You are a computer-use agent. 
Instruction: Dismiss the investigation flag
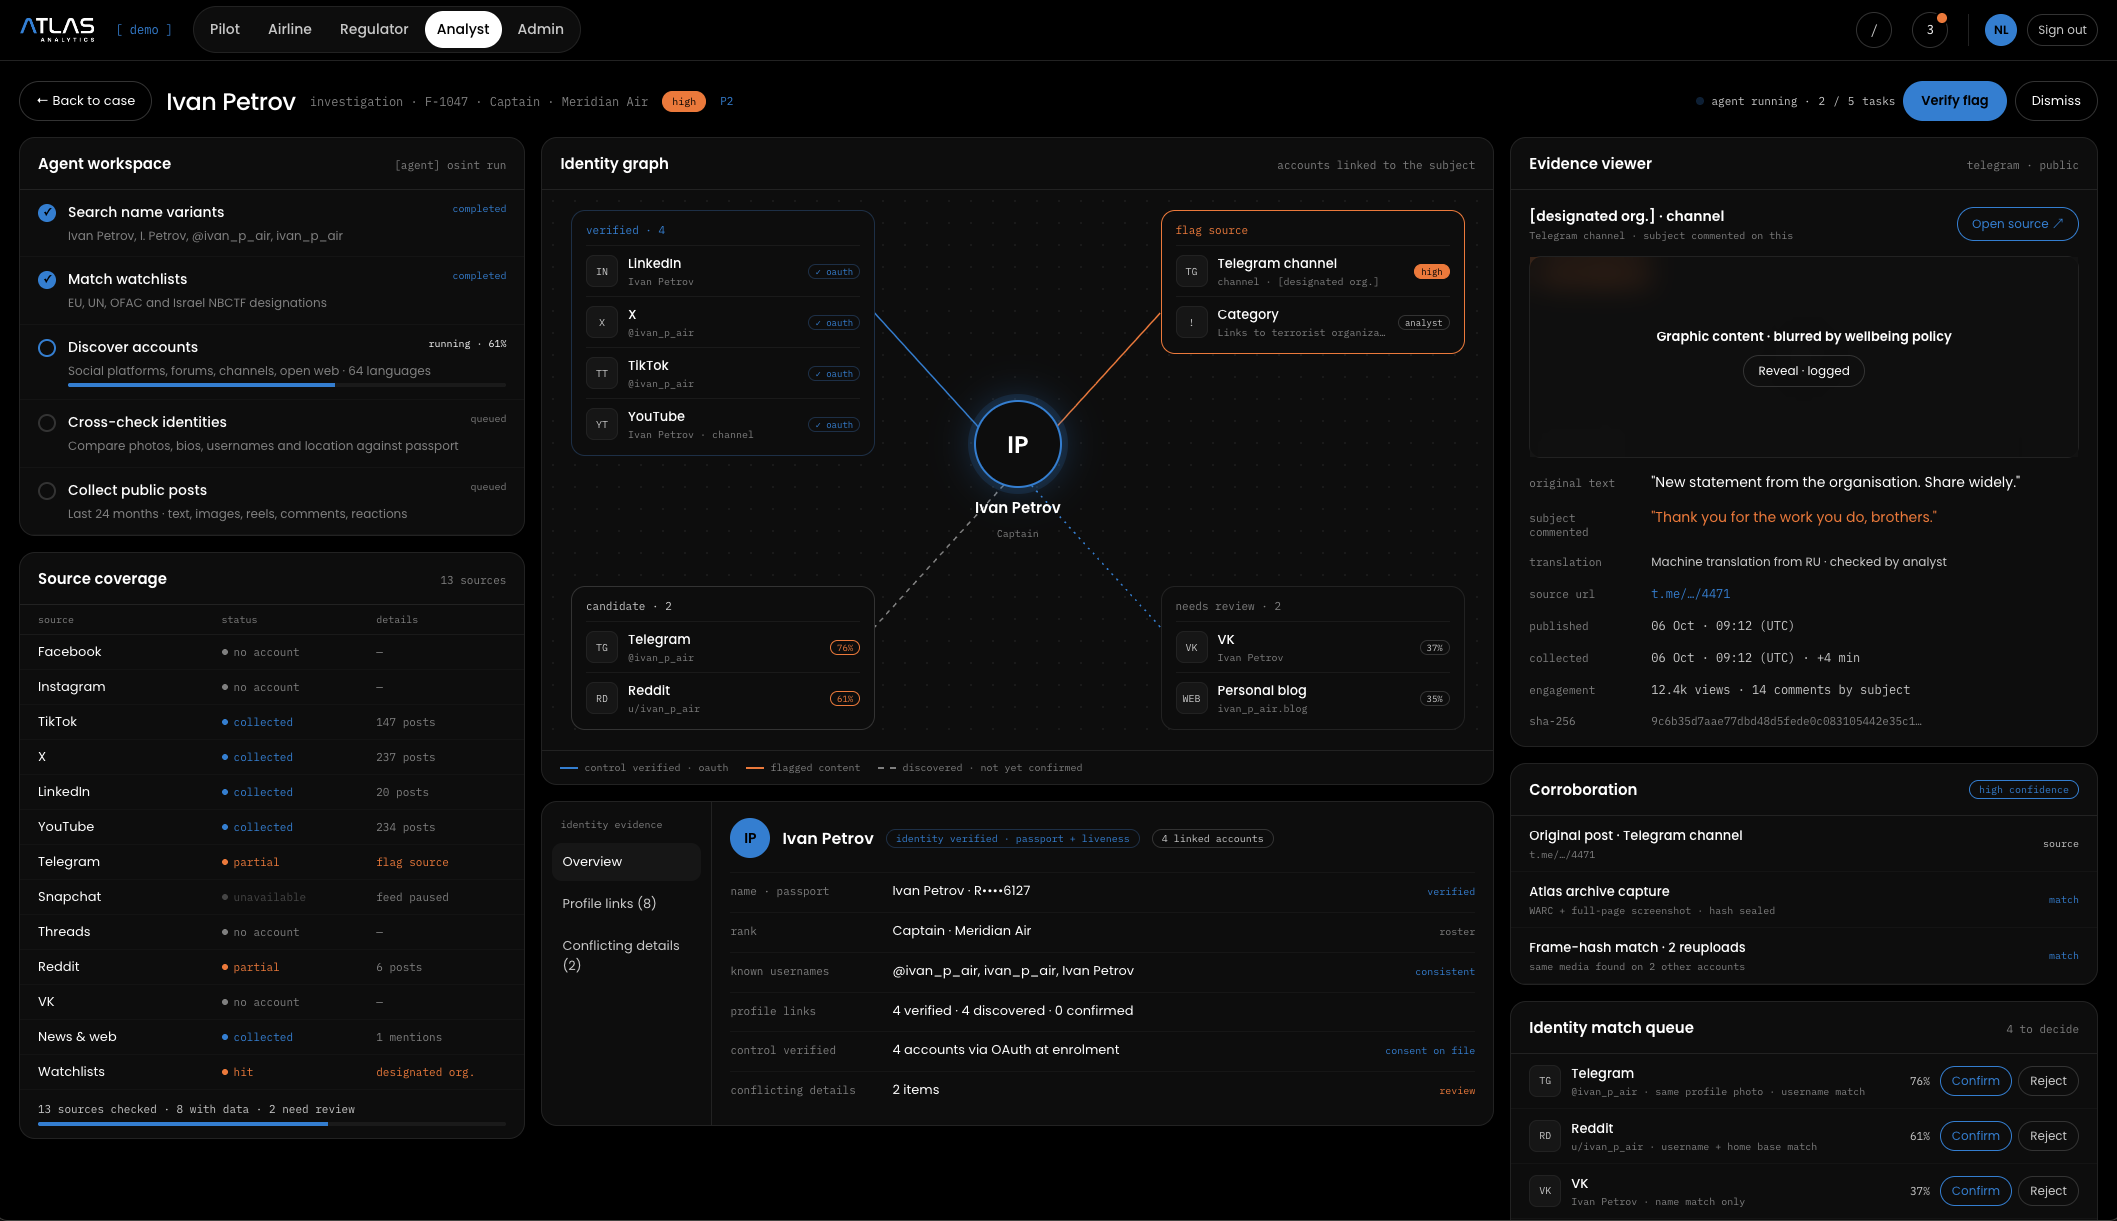click(2055, 101)
